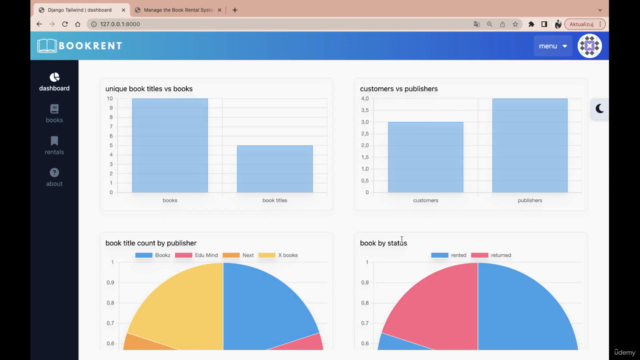Toggle Edu Mind legend swatch
Screen dimensions: 640x360
pos(183,255)
